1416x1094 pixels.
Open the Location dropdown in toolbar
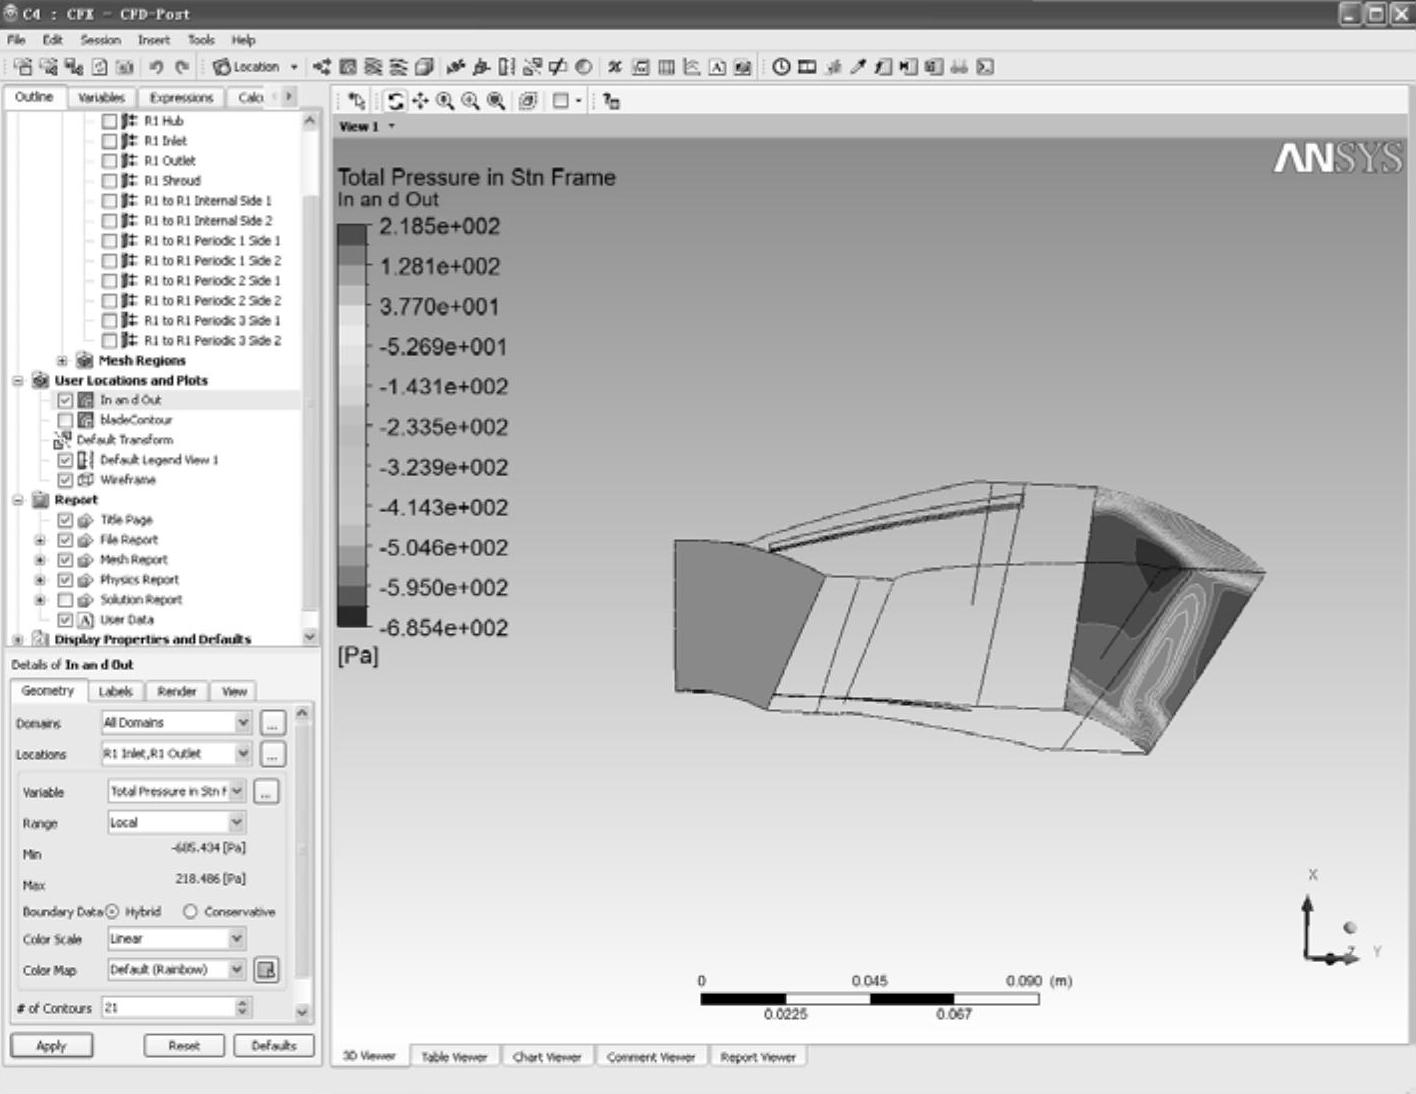[x=255, y=67]
